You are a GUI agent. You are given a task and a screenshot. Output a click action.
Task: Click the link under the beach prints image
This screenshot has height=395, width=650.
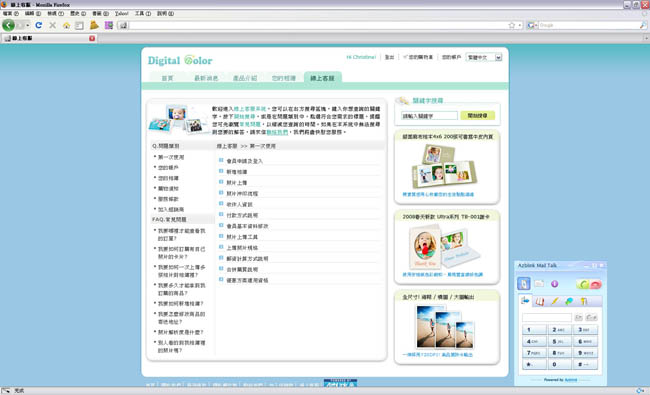(437, 355)
